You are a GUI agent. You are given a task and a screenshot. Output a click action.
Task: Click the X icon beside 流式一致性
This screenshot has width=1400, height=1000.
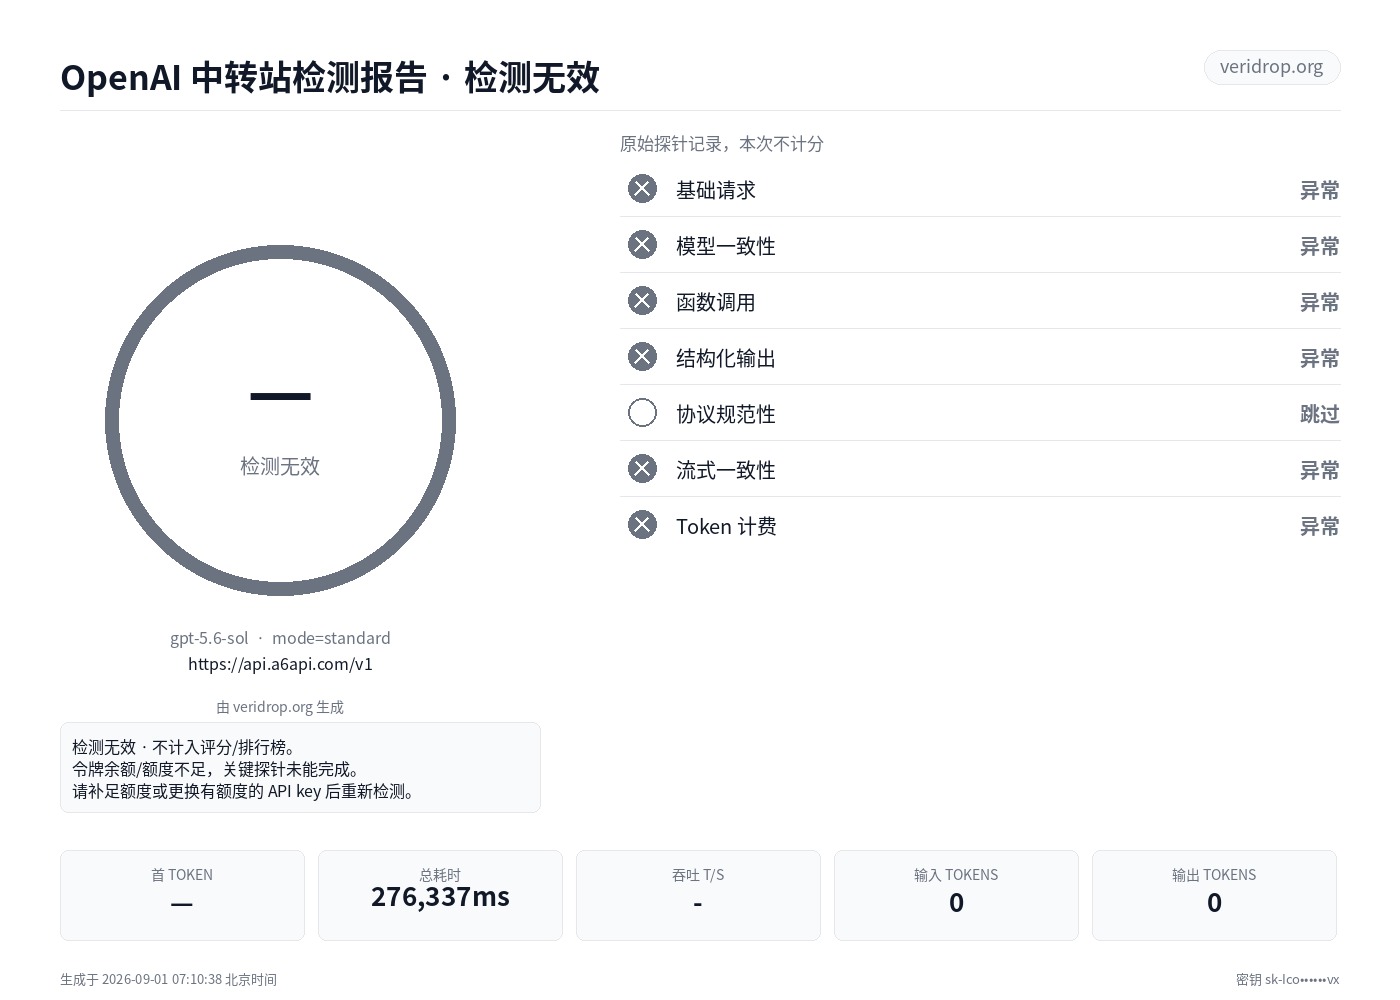(642, 469)
